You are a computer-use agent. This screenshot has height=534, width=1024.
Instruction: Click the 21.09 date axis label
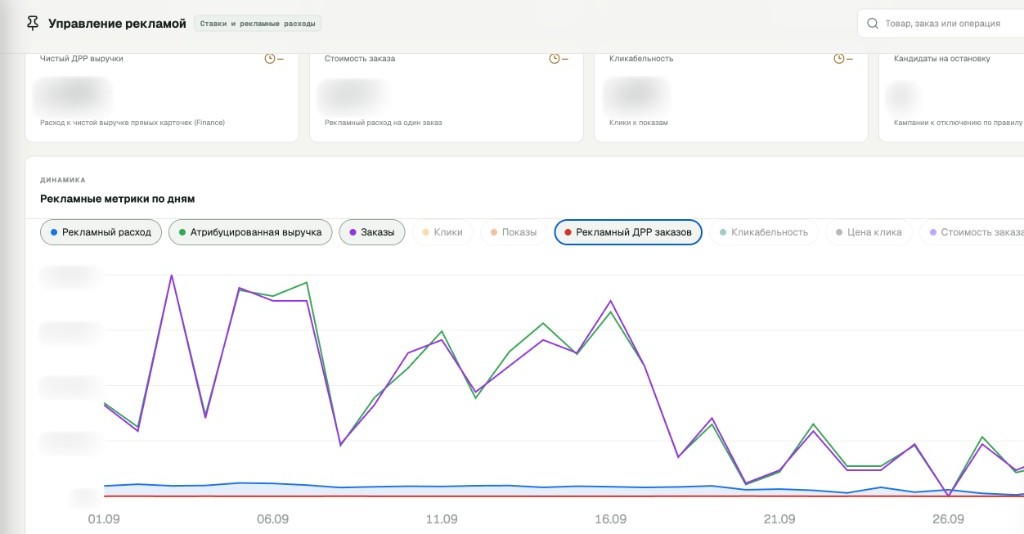779,520
